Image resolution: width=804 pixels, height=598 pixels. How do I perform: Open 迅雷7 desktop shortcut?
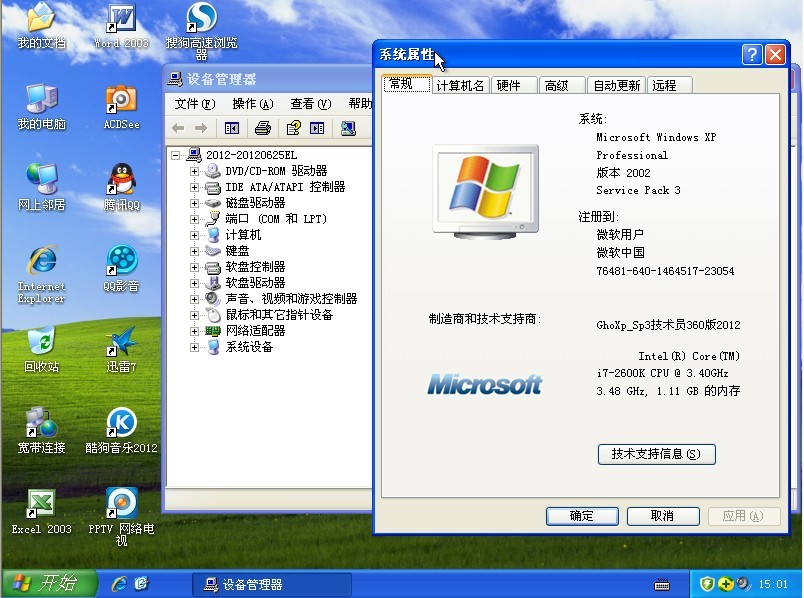pos(122,349)
